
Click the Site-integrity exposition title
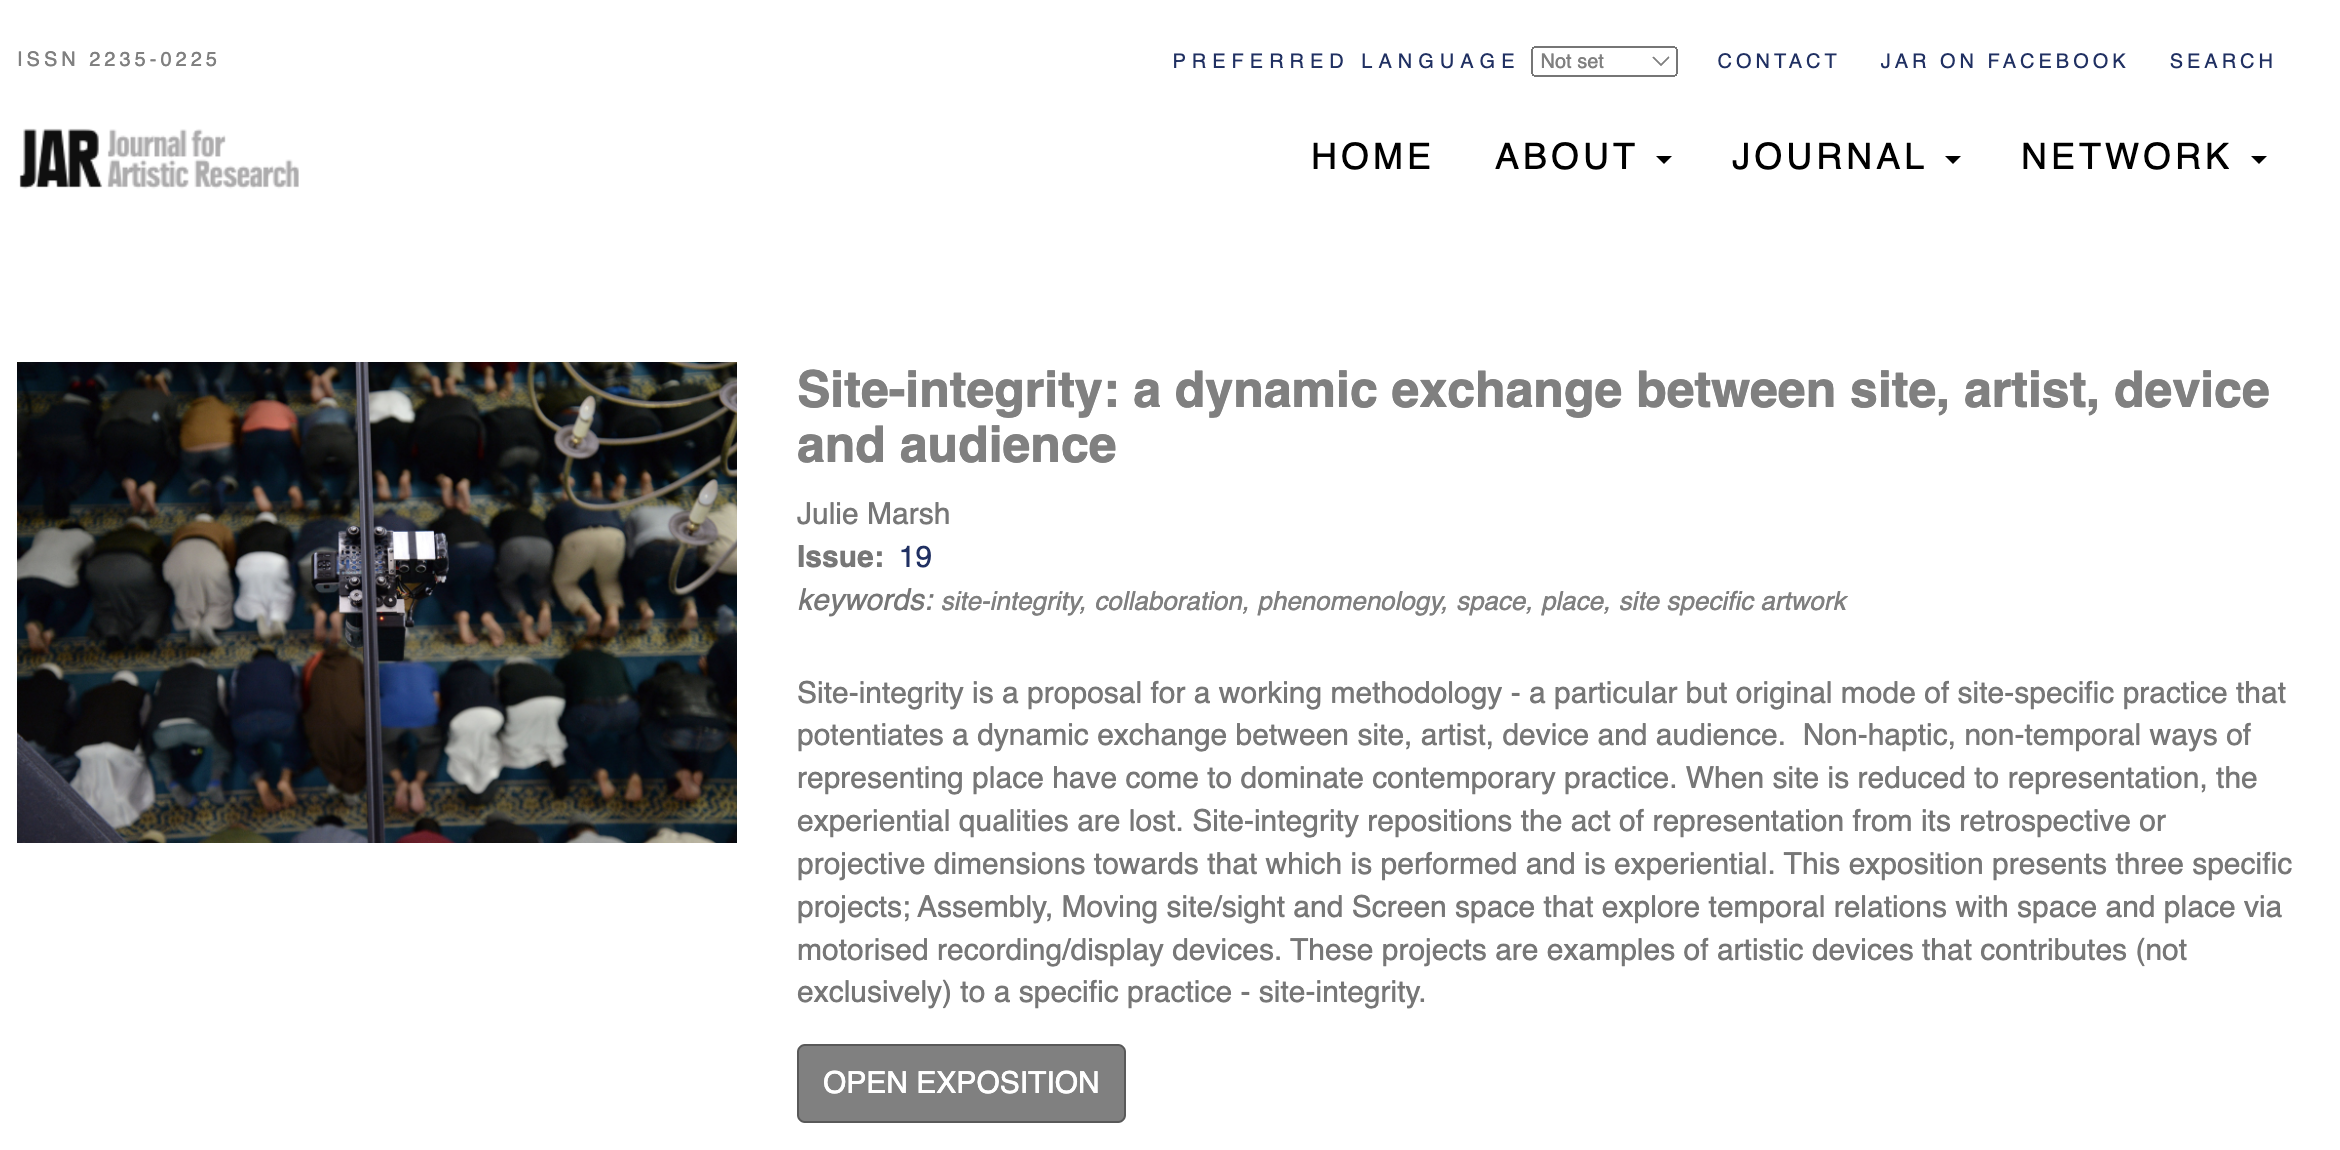(x=1532, y=417)
